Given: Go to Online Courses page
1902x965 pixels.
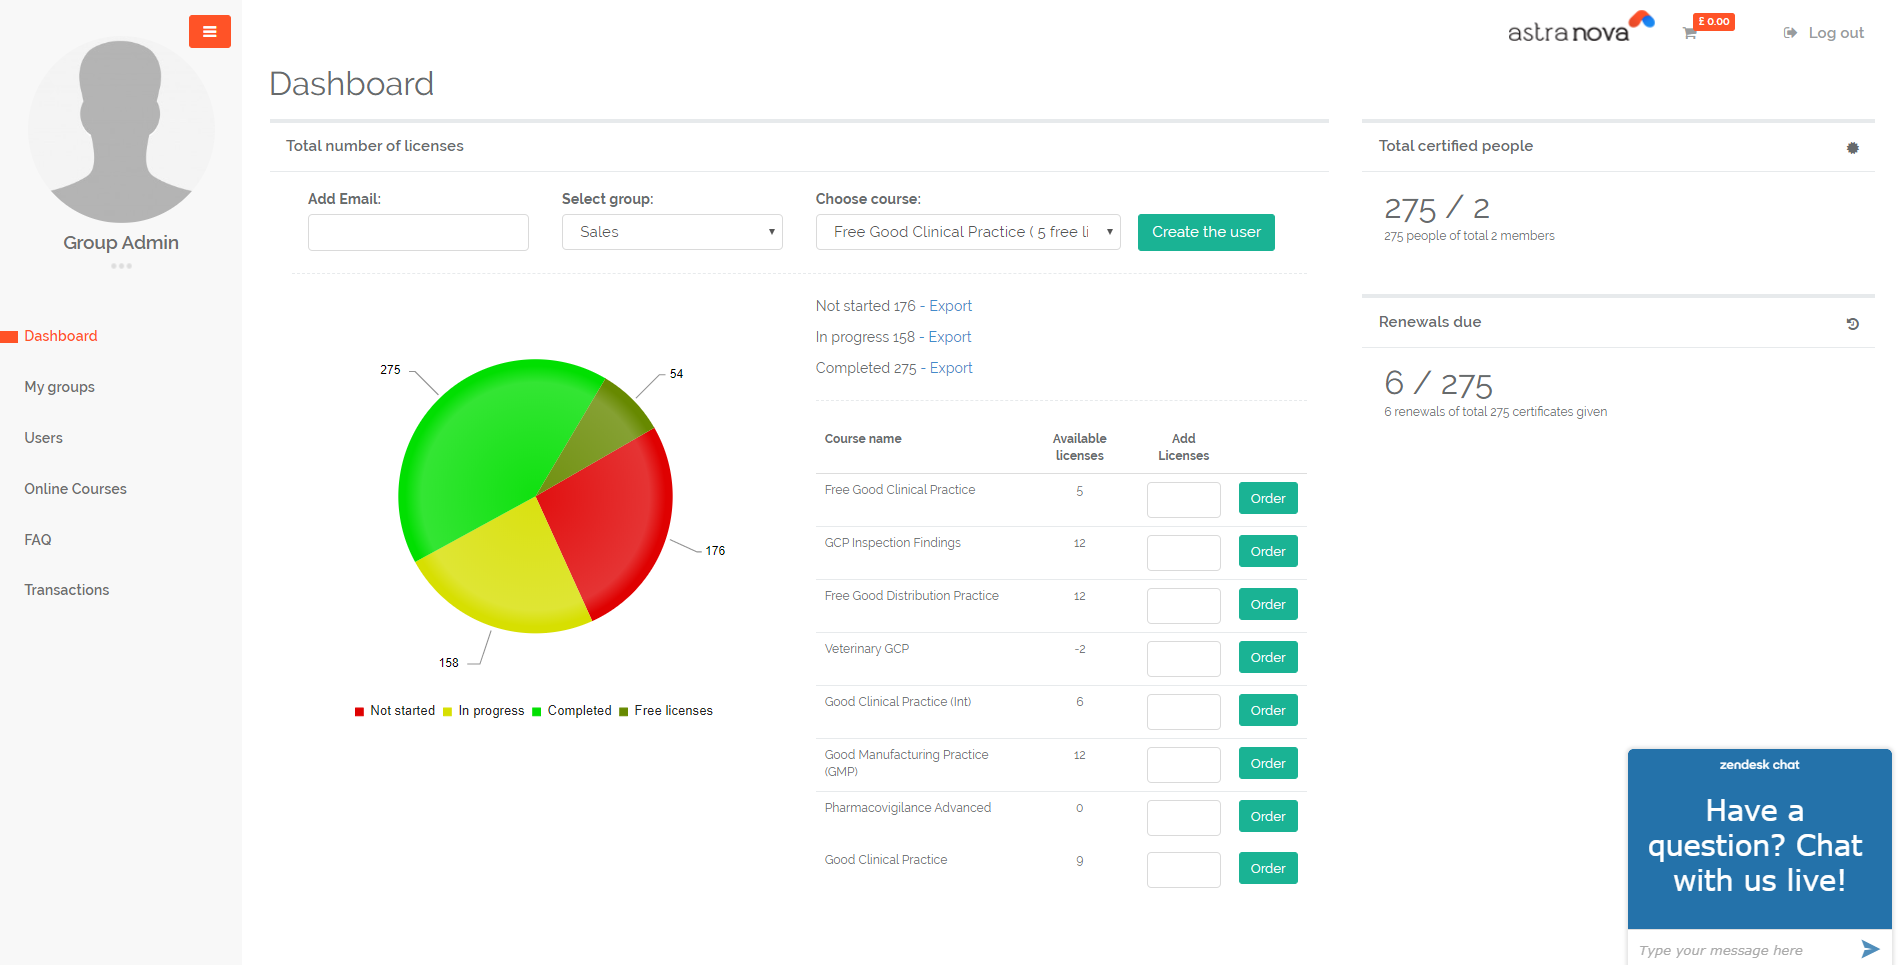Looking at the screenshot, I should coord(76,489).
